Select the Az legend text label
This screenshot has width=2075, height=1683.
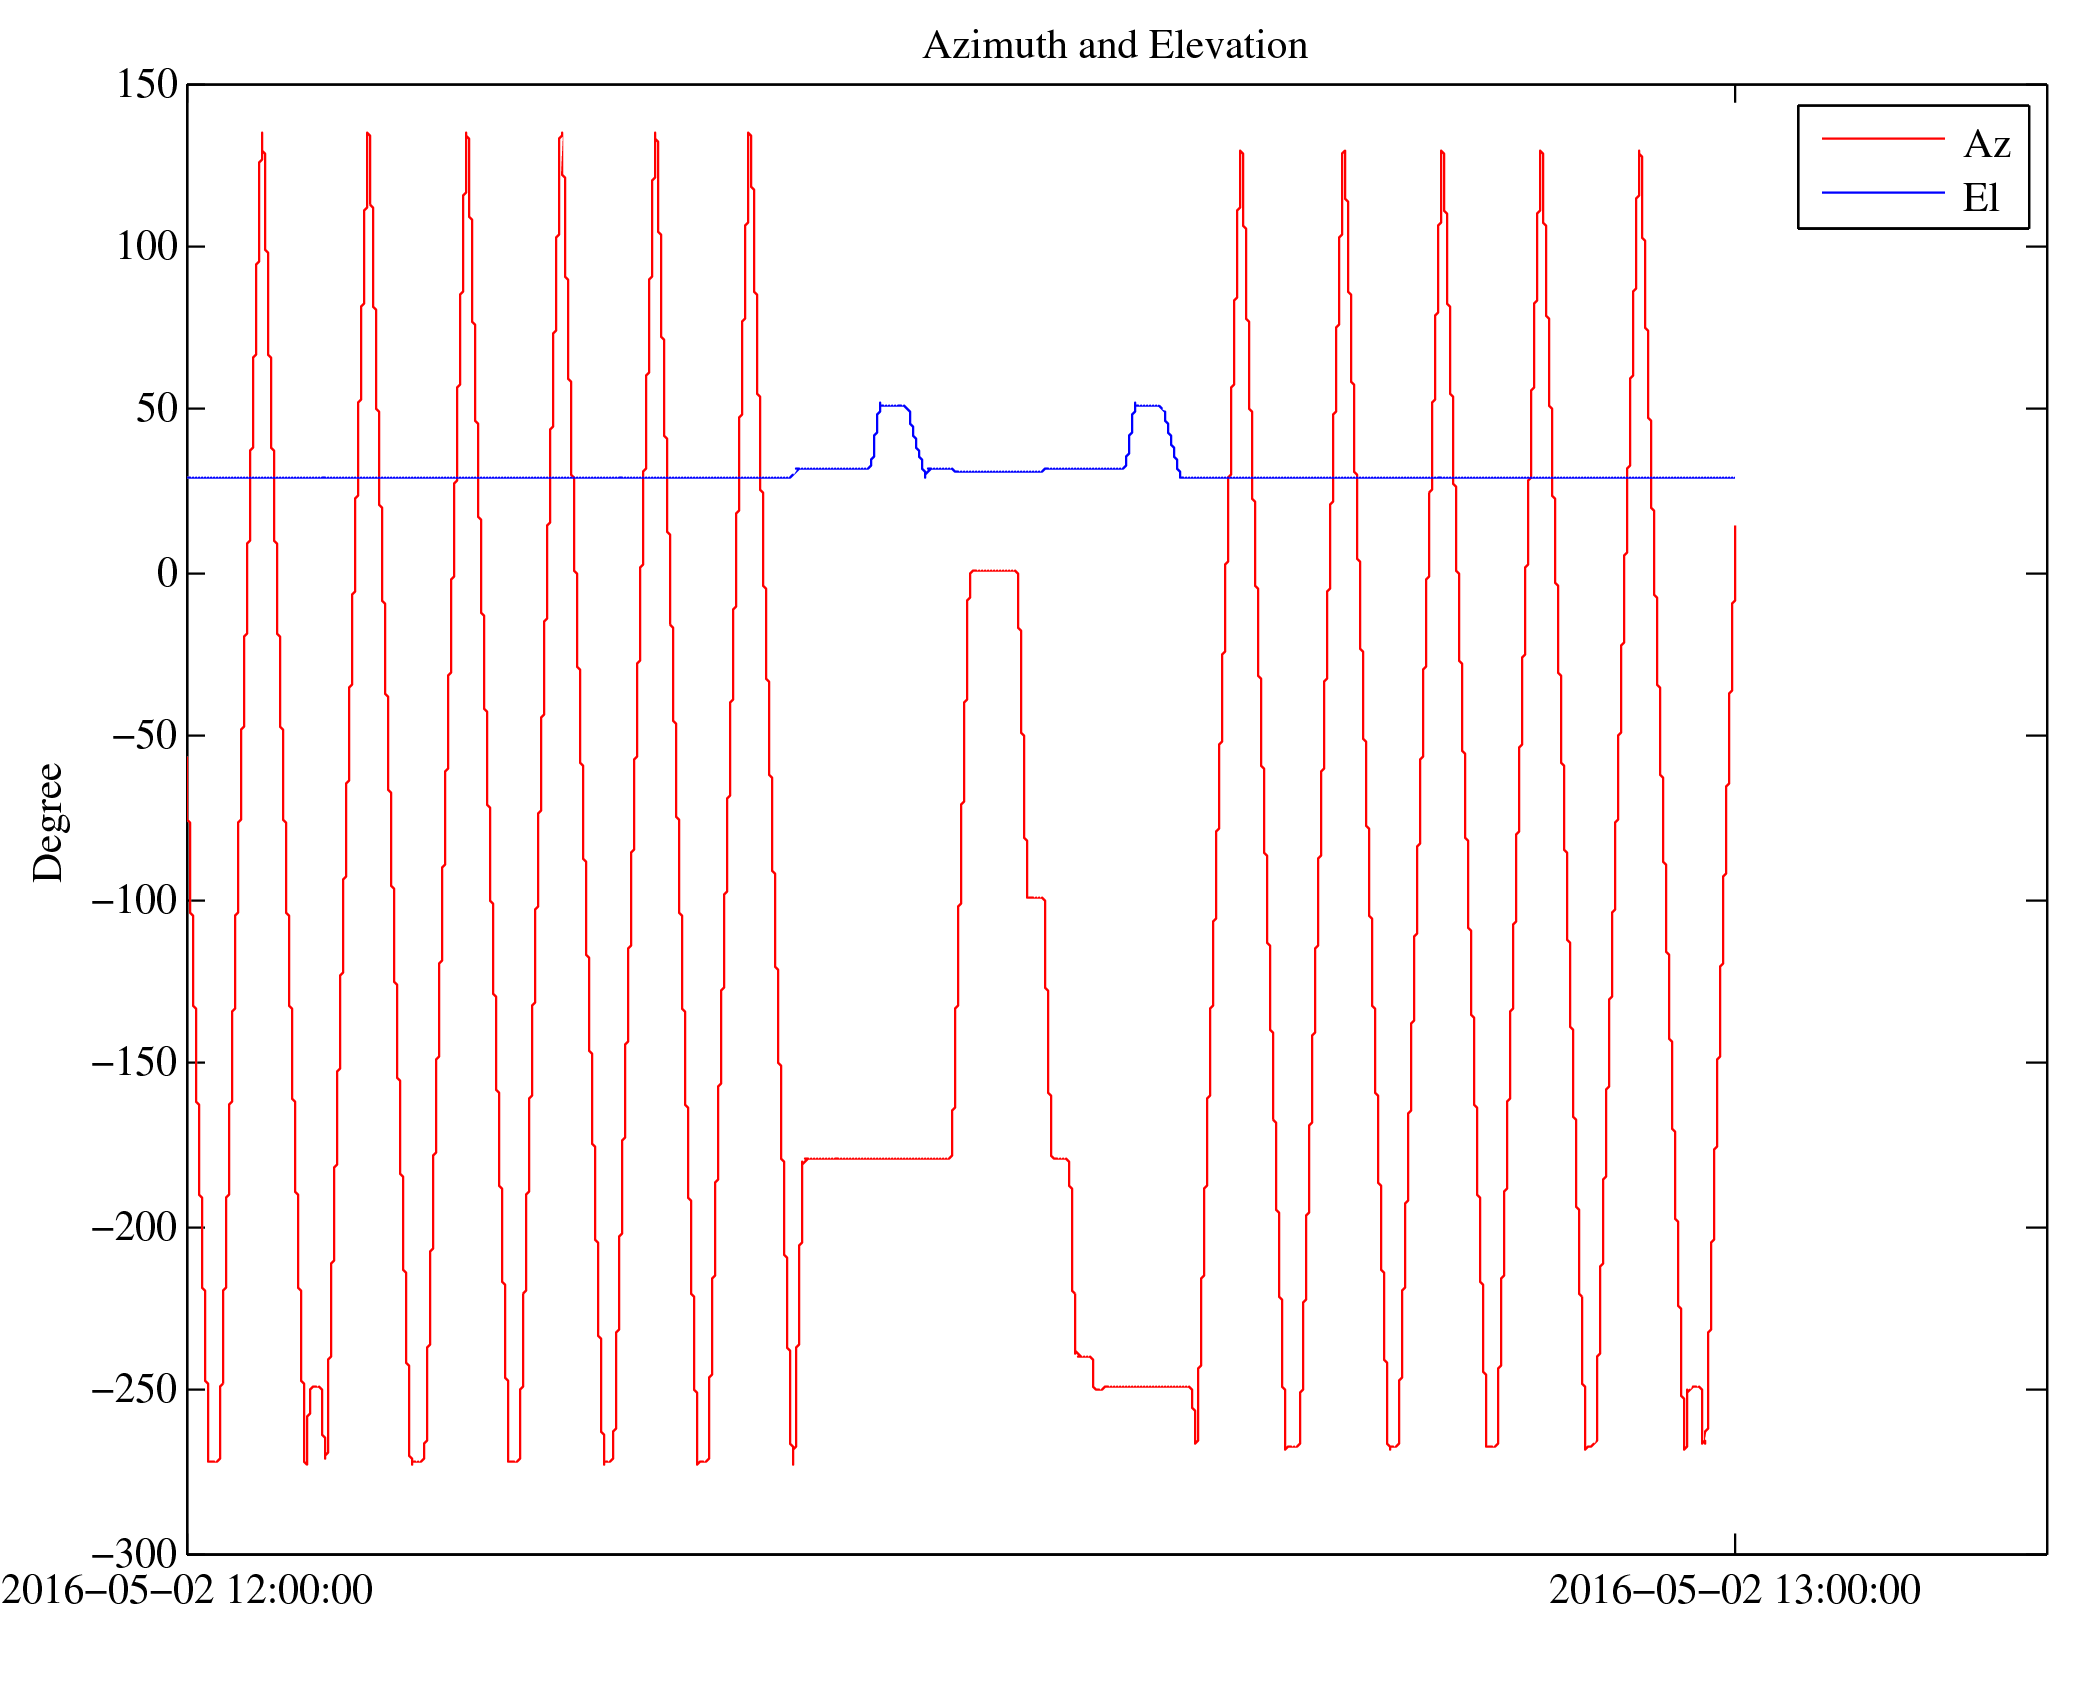pyautogui.click(x=1986, y=145)
